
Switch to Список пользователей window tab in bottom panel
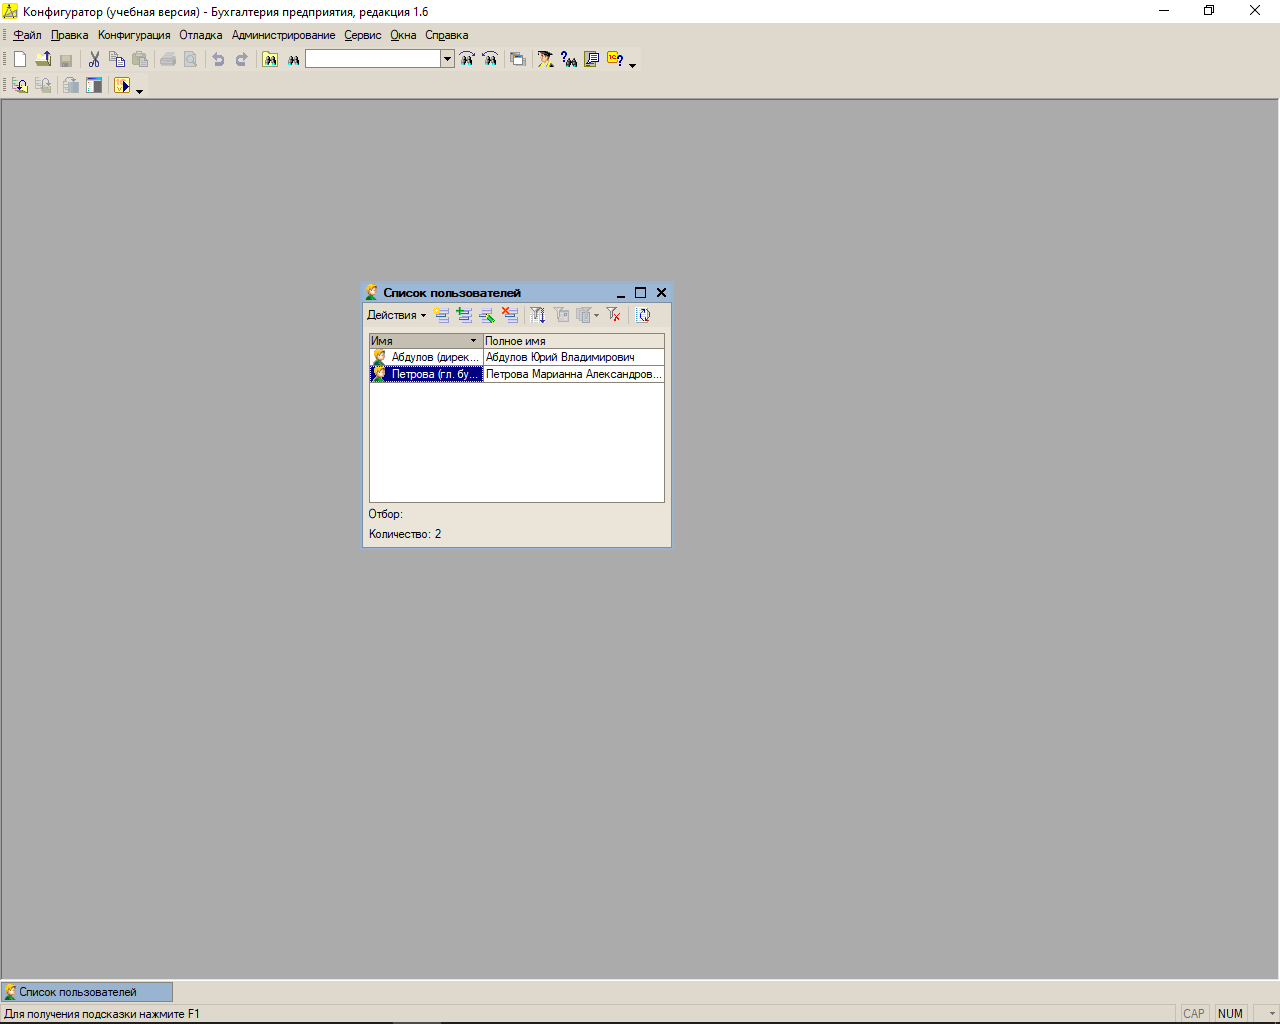[x=86, y=992]
